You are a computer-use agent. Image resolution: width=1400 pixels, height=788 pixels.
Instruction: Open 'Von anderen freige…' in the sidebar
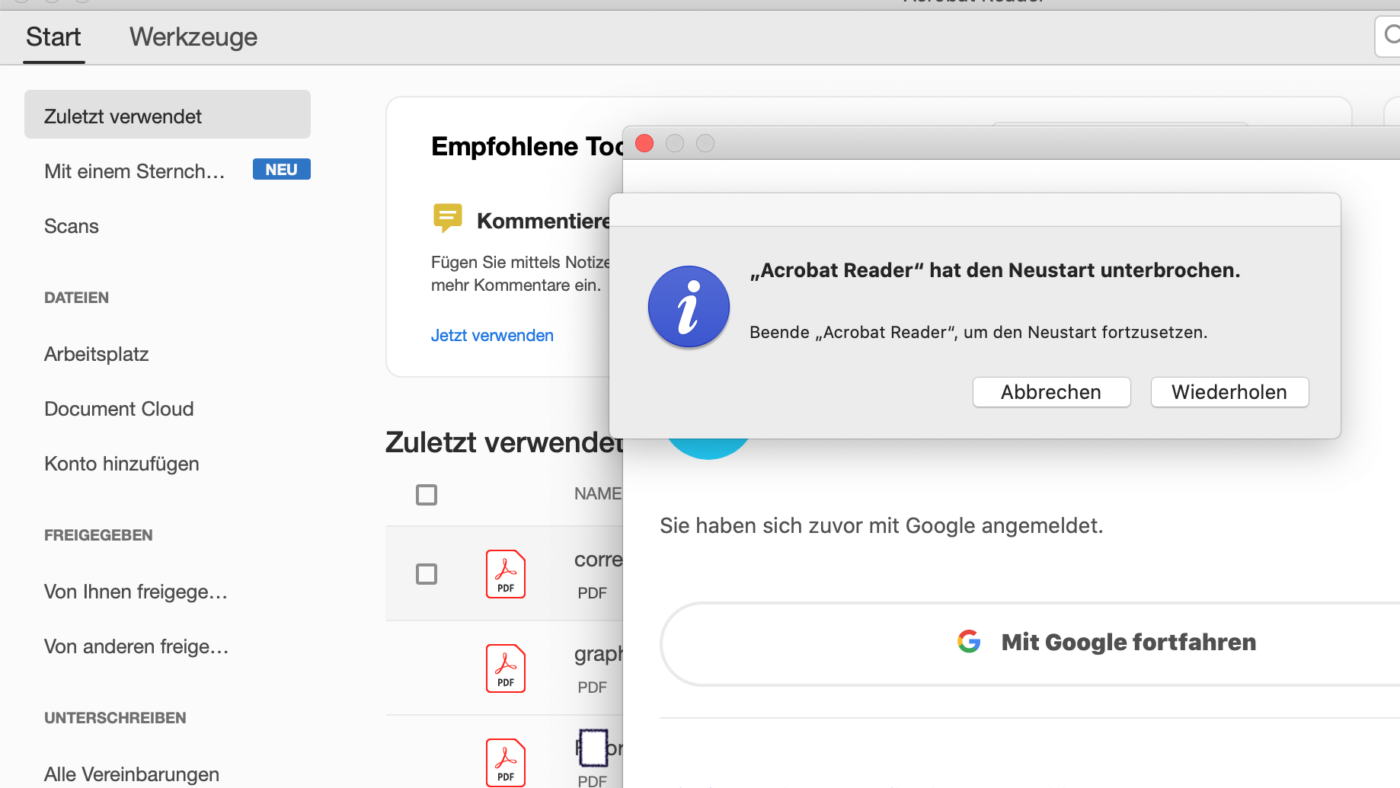click(x=136, y=647)
